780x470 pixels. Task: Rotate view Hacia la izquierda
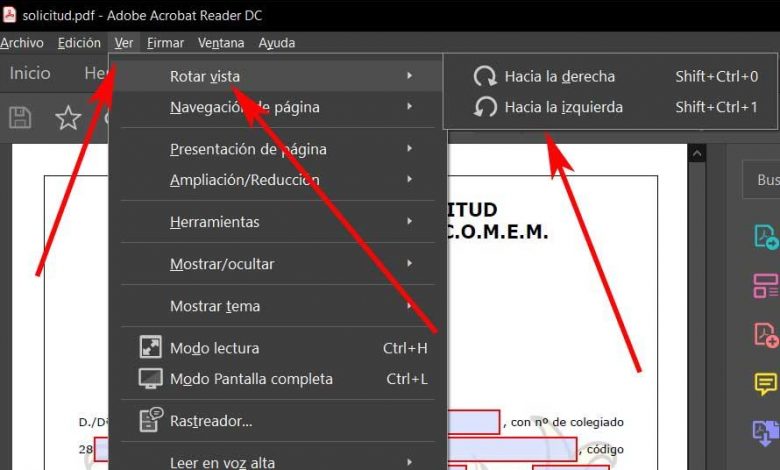(611, 107)
